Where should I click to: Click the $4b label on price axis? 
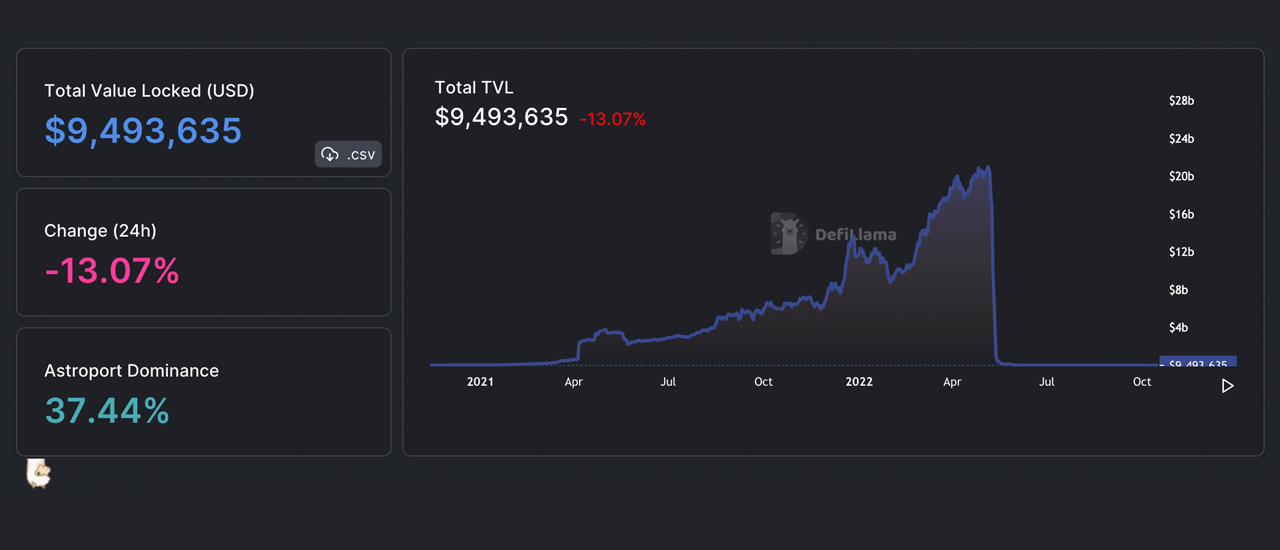pyautogui.click(x=1181, y=328)
